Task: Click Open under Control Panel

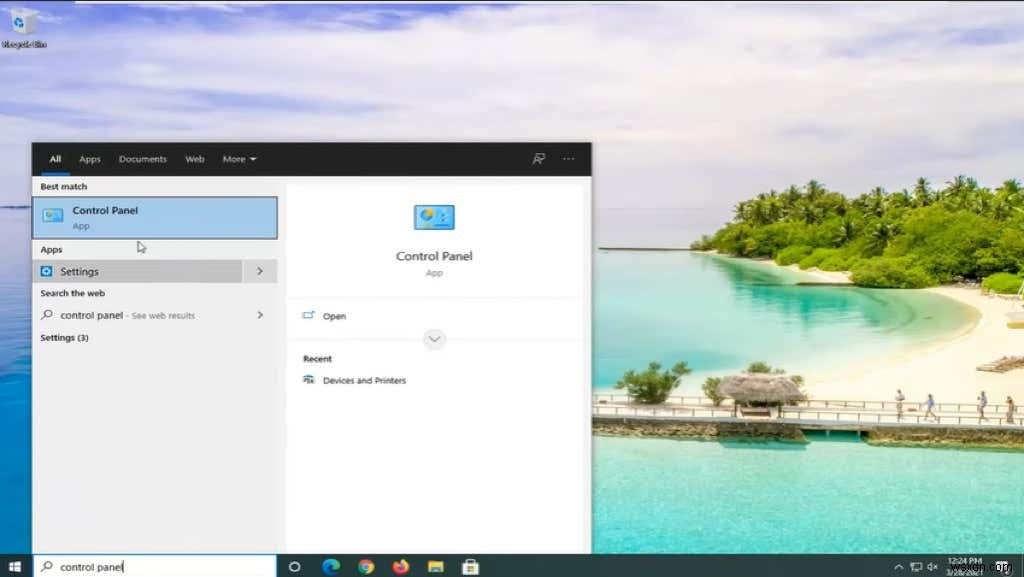Action: click(333, 316)
